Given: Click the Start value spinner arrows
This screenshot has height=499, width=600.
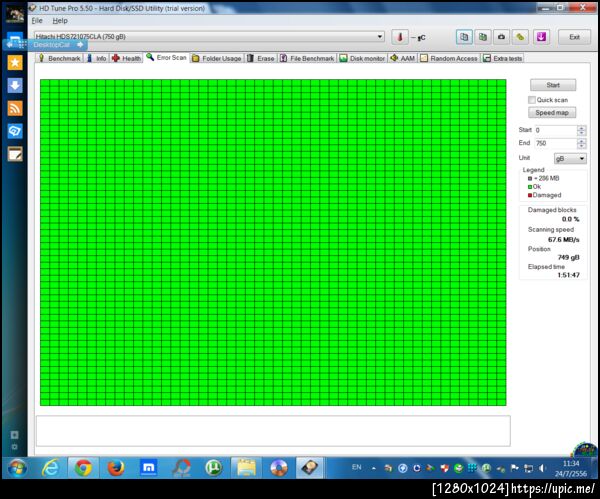Looking at the screenshot, I should pos(581,130).
